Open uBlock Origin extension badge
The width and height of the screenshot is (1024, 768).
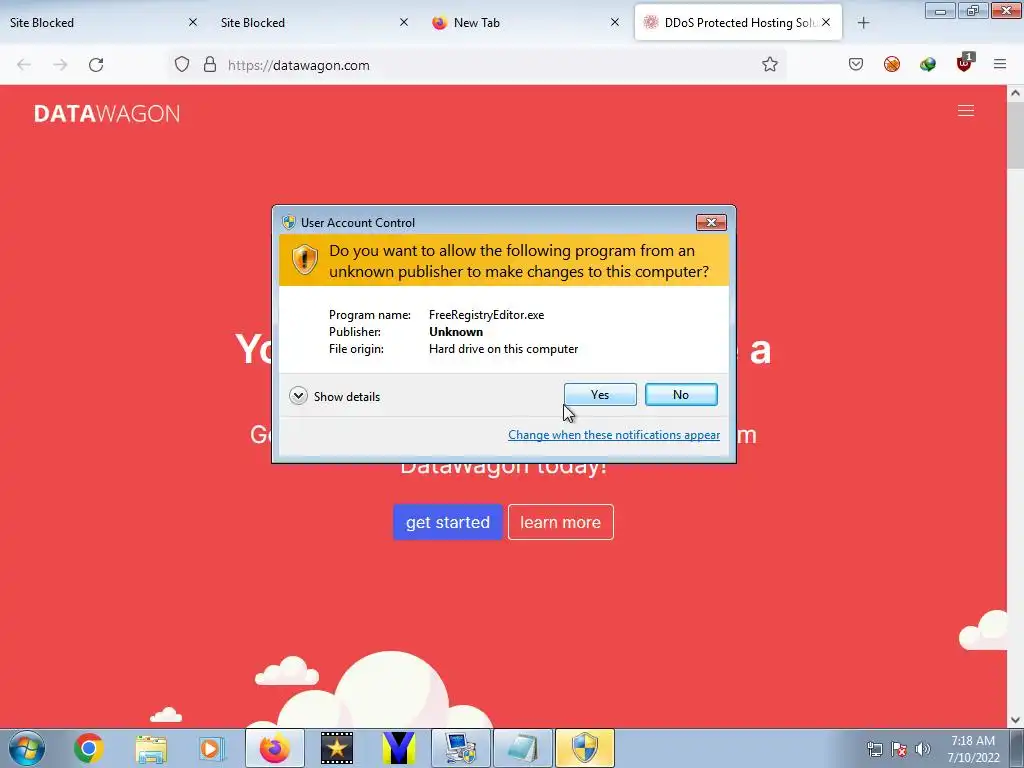click(x=964, y=63)
